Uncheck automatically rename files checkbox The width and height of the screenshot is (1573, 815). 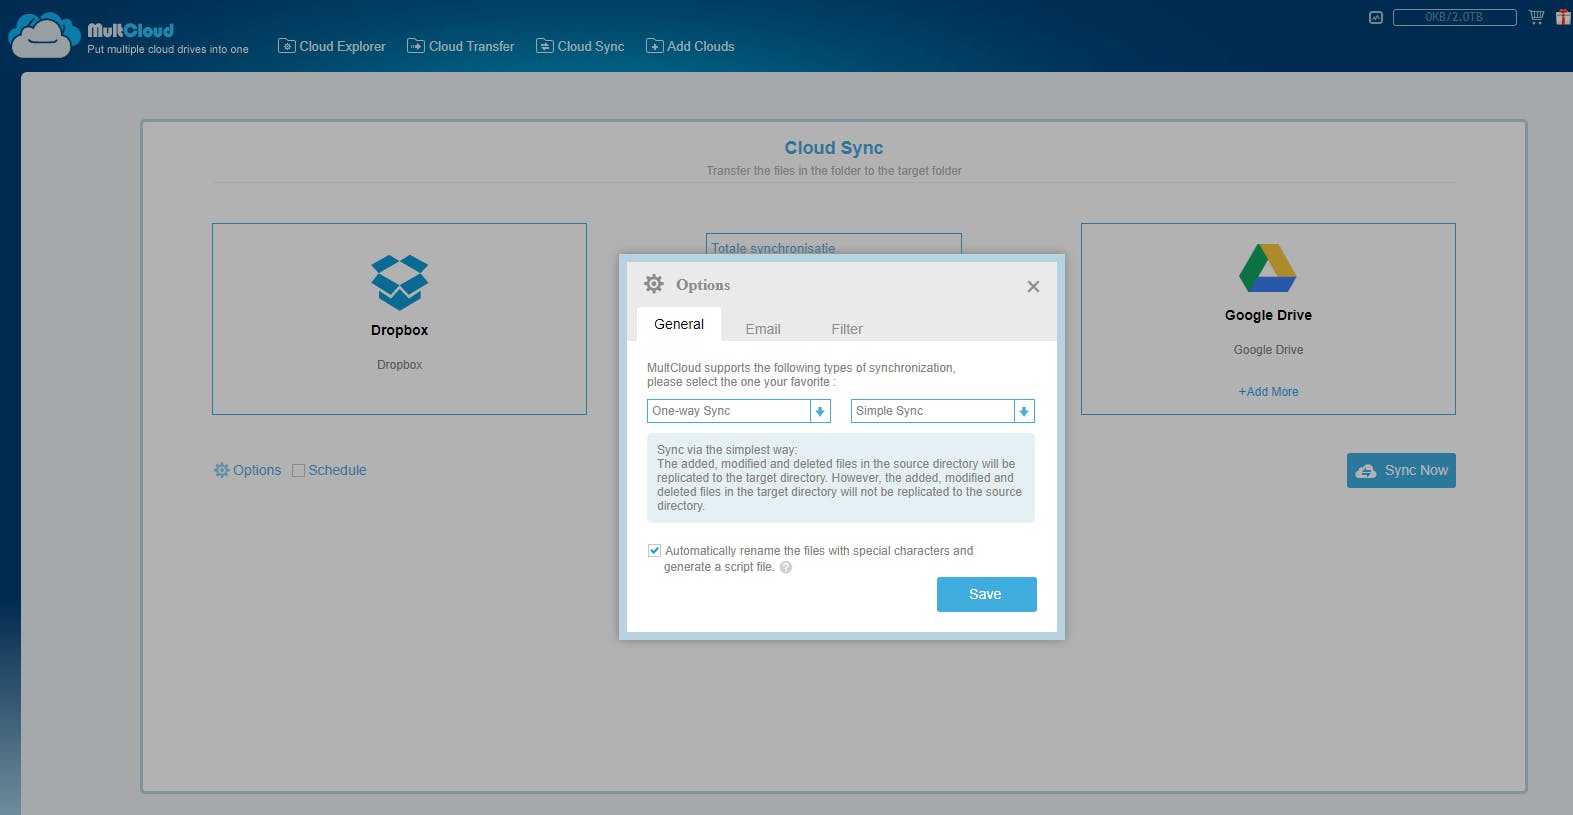click(x=654, y=550)
